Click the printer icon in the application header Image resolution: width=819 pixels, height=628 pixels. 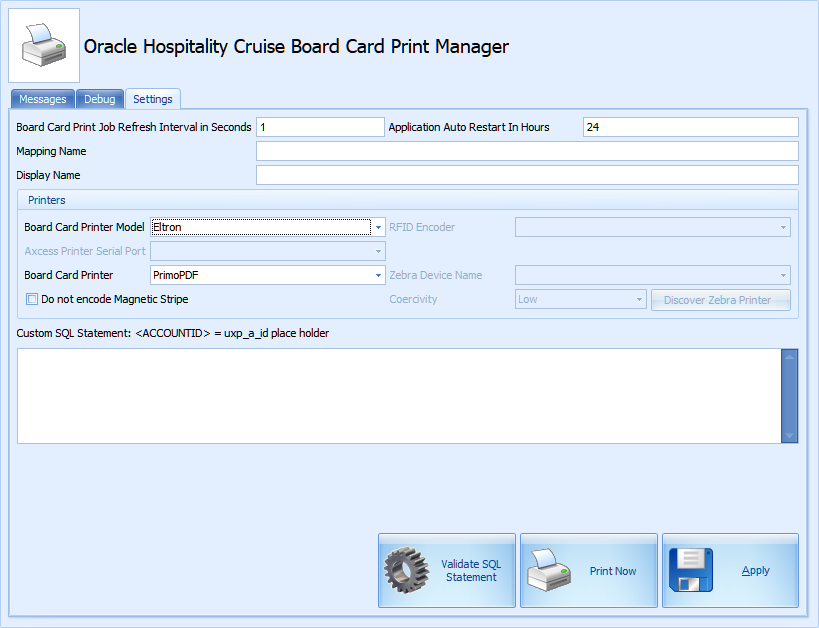point(43,43)
